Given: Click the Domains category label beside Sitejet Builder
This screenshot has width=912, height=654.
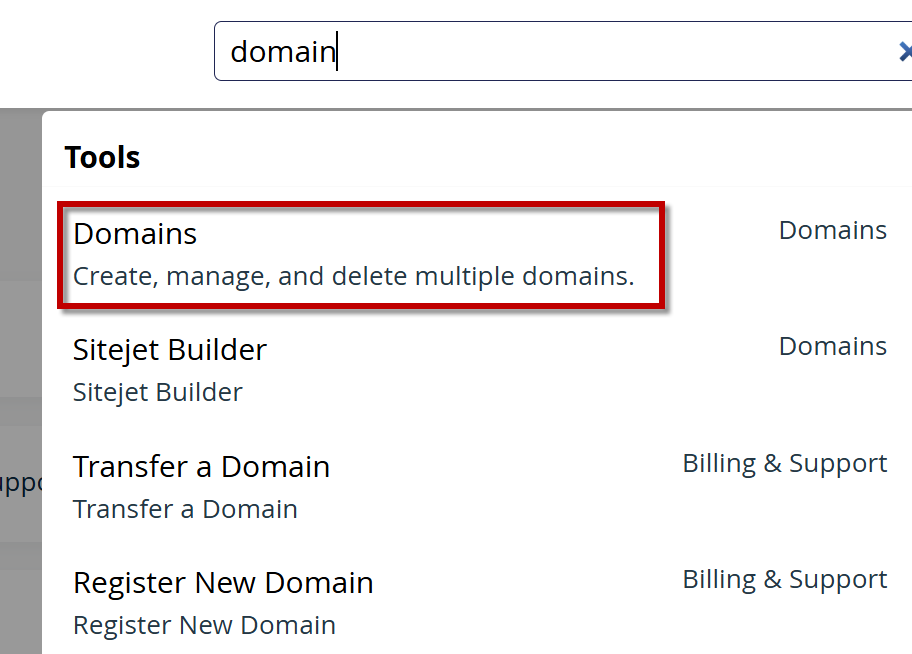Looking at the screenshot, I should point(832,346).
